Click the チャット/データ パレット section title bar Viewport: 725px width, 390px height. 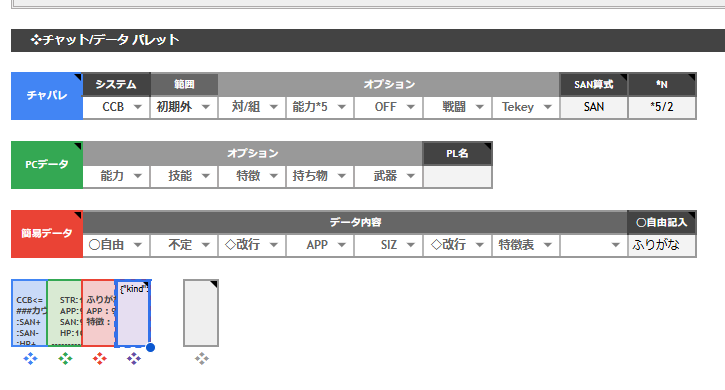(x=368, y=40)
